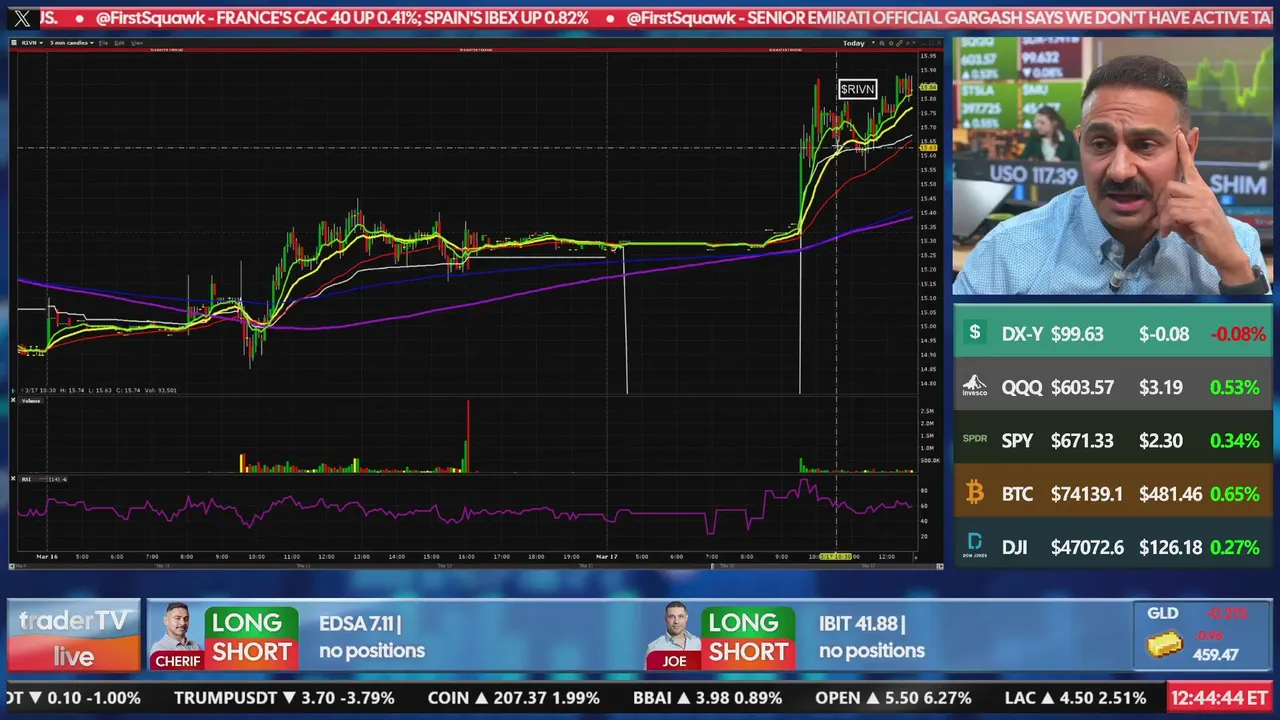Select the QQQ price $603.57
Screen dimensions: 1280x720
[1082, 387]
